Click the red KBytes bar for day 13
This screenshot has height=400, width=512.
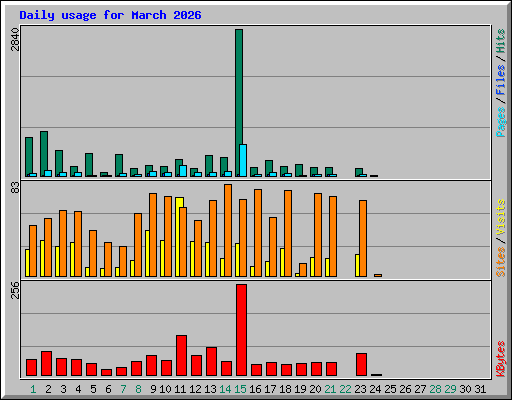click(x=211, y=362)
